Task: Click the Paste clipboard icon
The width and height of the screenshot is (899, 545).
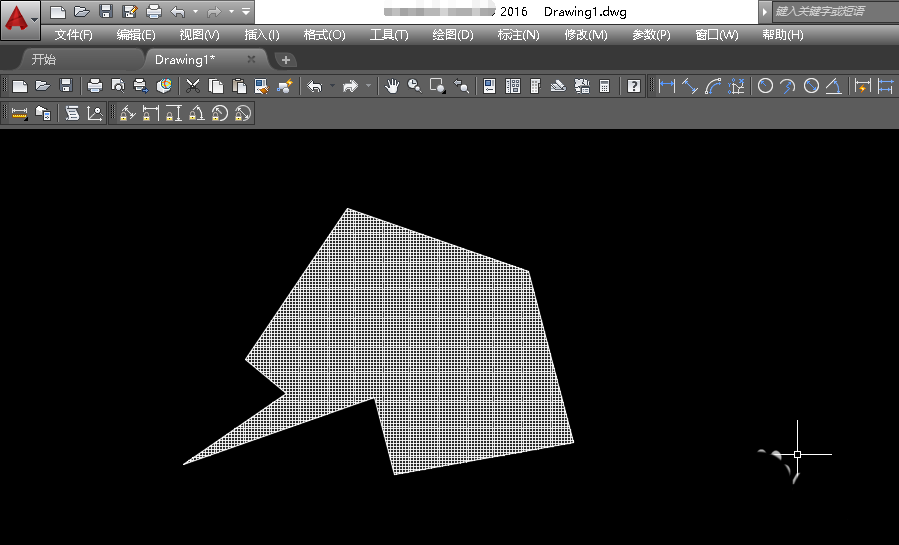Action: (x=239, y=86)
